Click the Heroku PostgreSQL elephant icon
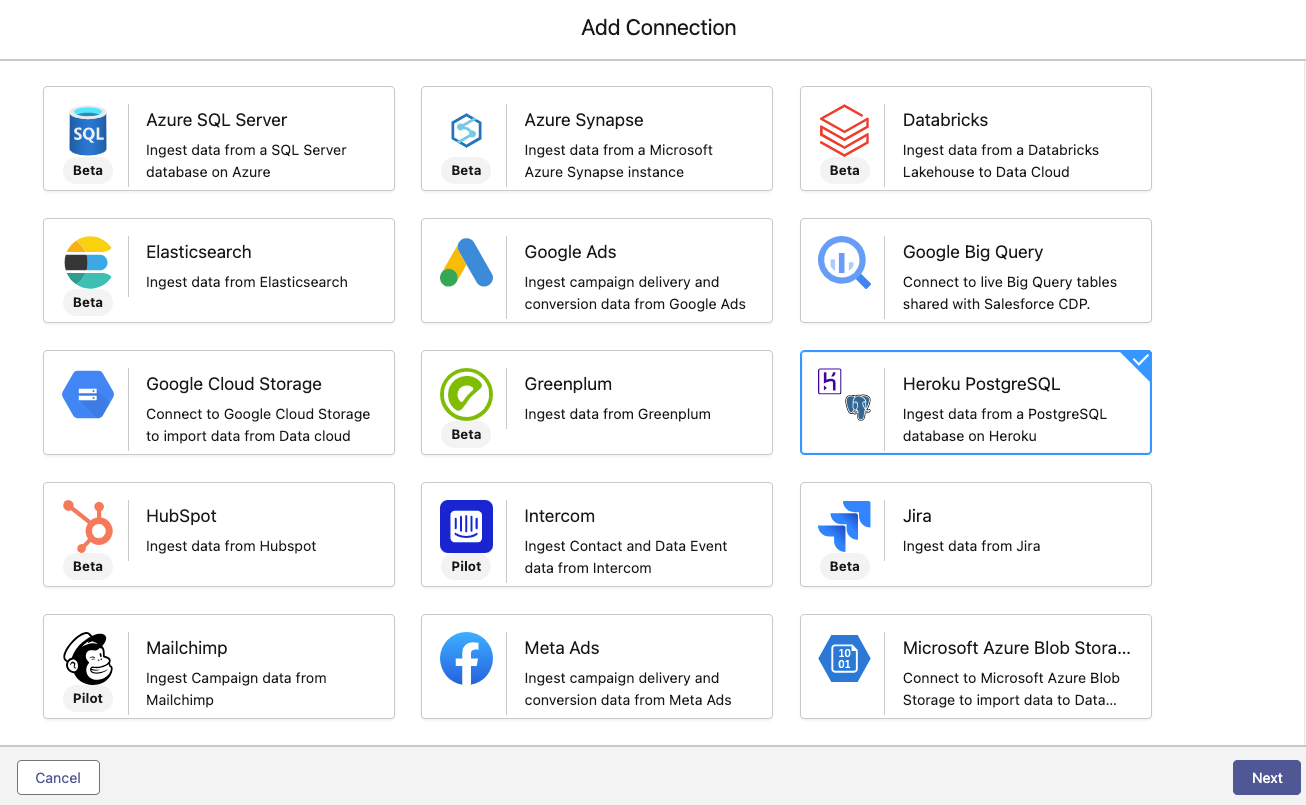 [x=858, y=407]
